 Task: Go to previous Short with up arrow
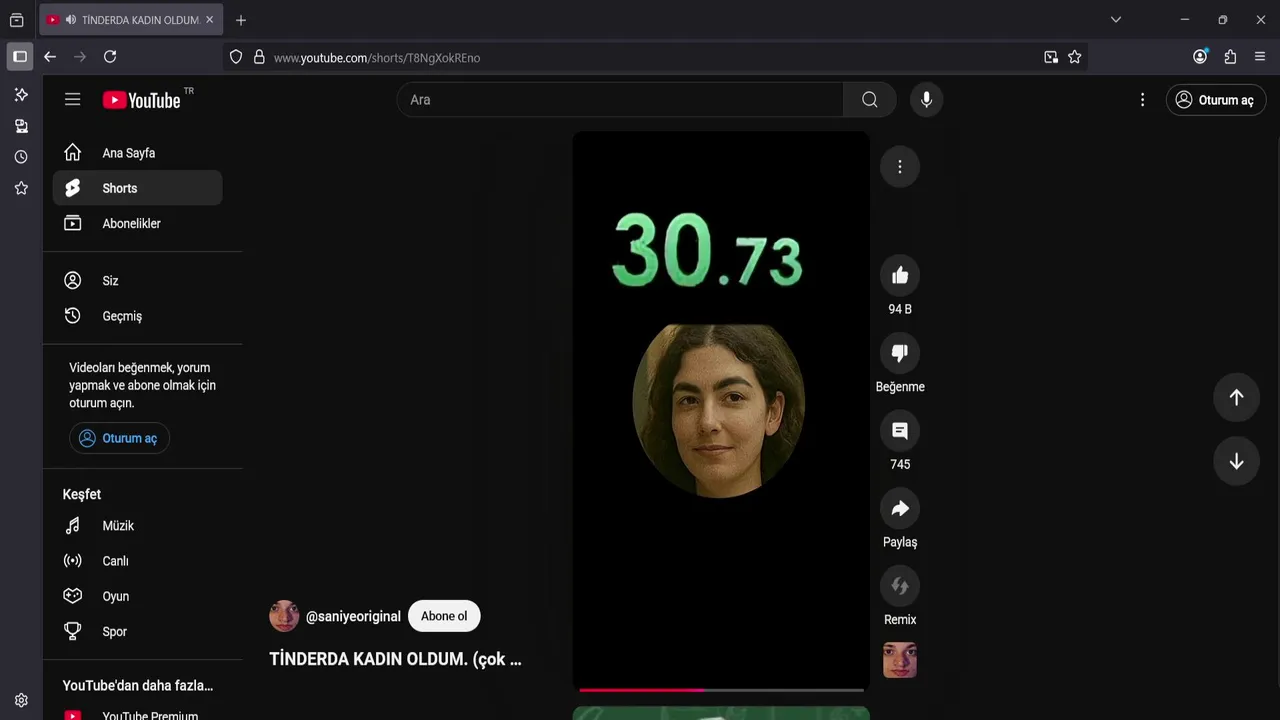pos(1236,397)
